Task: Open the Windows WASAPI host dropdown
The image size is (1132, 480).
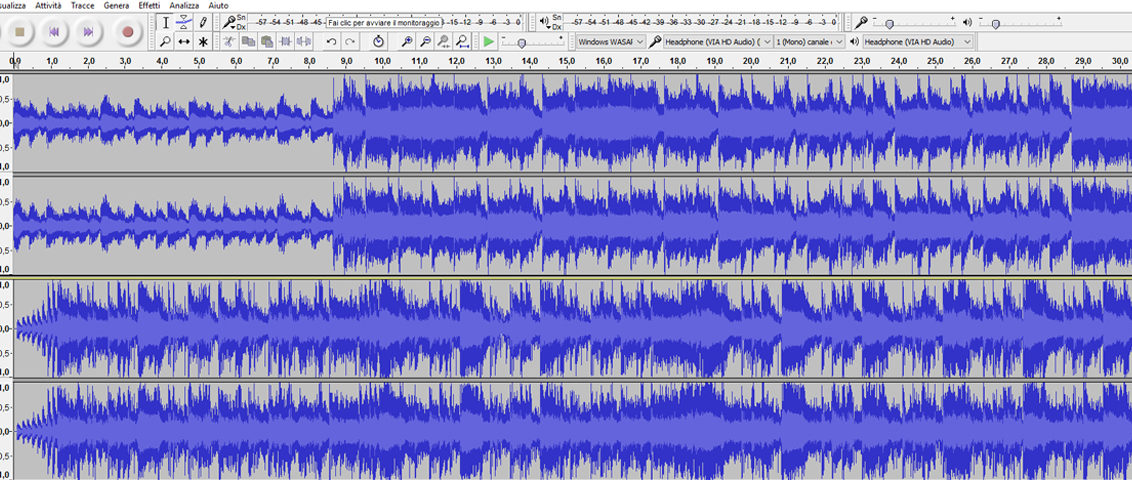Action: (x=610, y=42)
